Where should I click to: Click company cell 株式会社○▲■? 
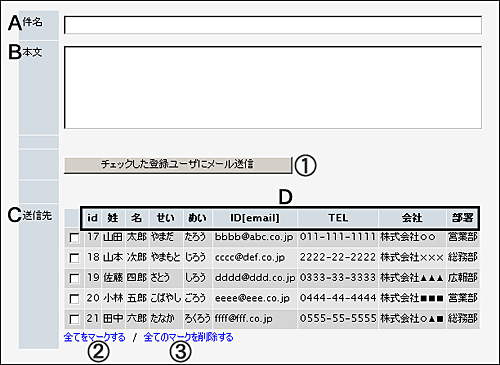[x=412, y=318]
